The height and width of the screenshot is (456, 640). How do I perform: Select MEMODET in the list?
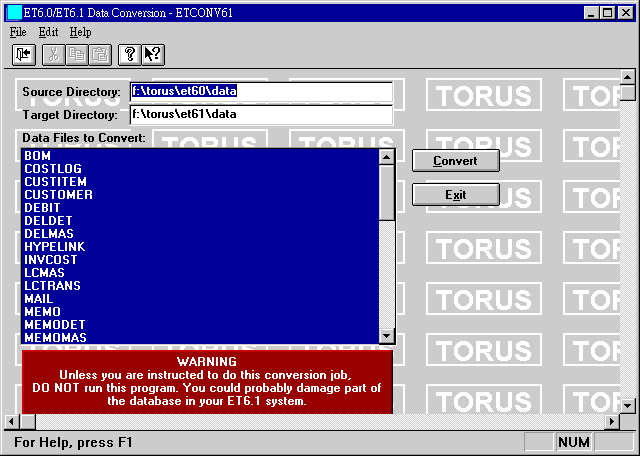[200, 325]
